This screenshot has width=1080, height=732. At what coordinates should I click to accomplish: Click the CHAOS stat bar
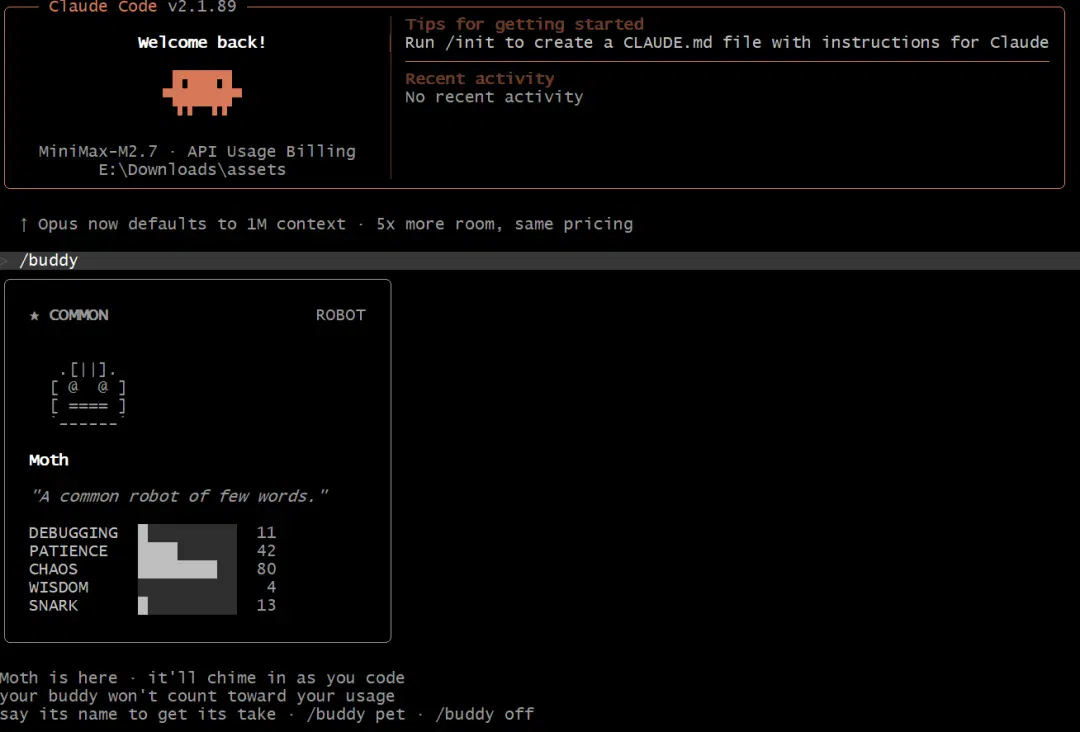187,569
